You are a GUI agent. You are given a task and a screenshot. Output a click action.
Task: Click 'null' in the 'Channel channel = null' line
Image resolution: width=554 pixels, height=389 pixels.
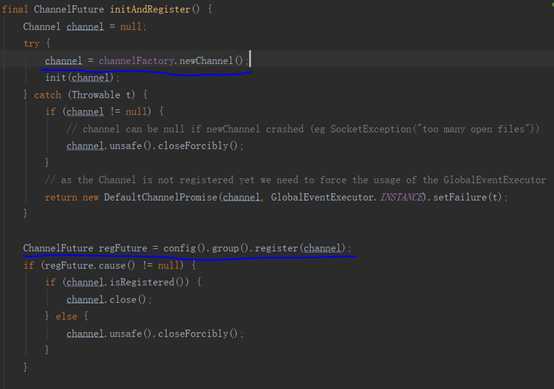point(130,26)
